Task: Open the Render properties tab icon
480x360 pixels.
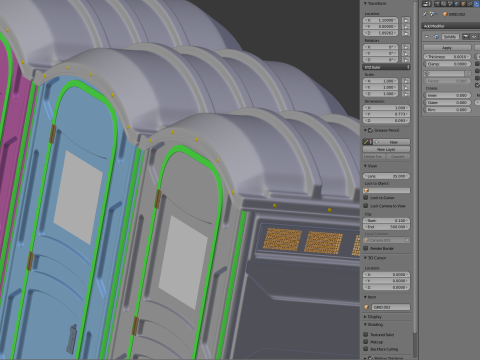Action: pyautogui.click(x=437, y=4)
